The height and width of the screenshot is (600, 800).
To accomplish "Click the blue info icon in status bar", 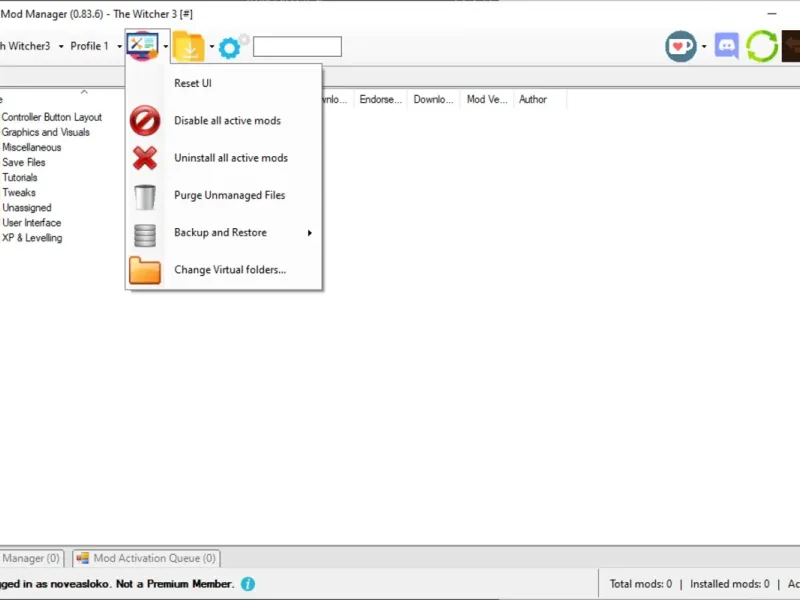I will click(x=248, y=584).
